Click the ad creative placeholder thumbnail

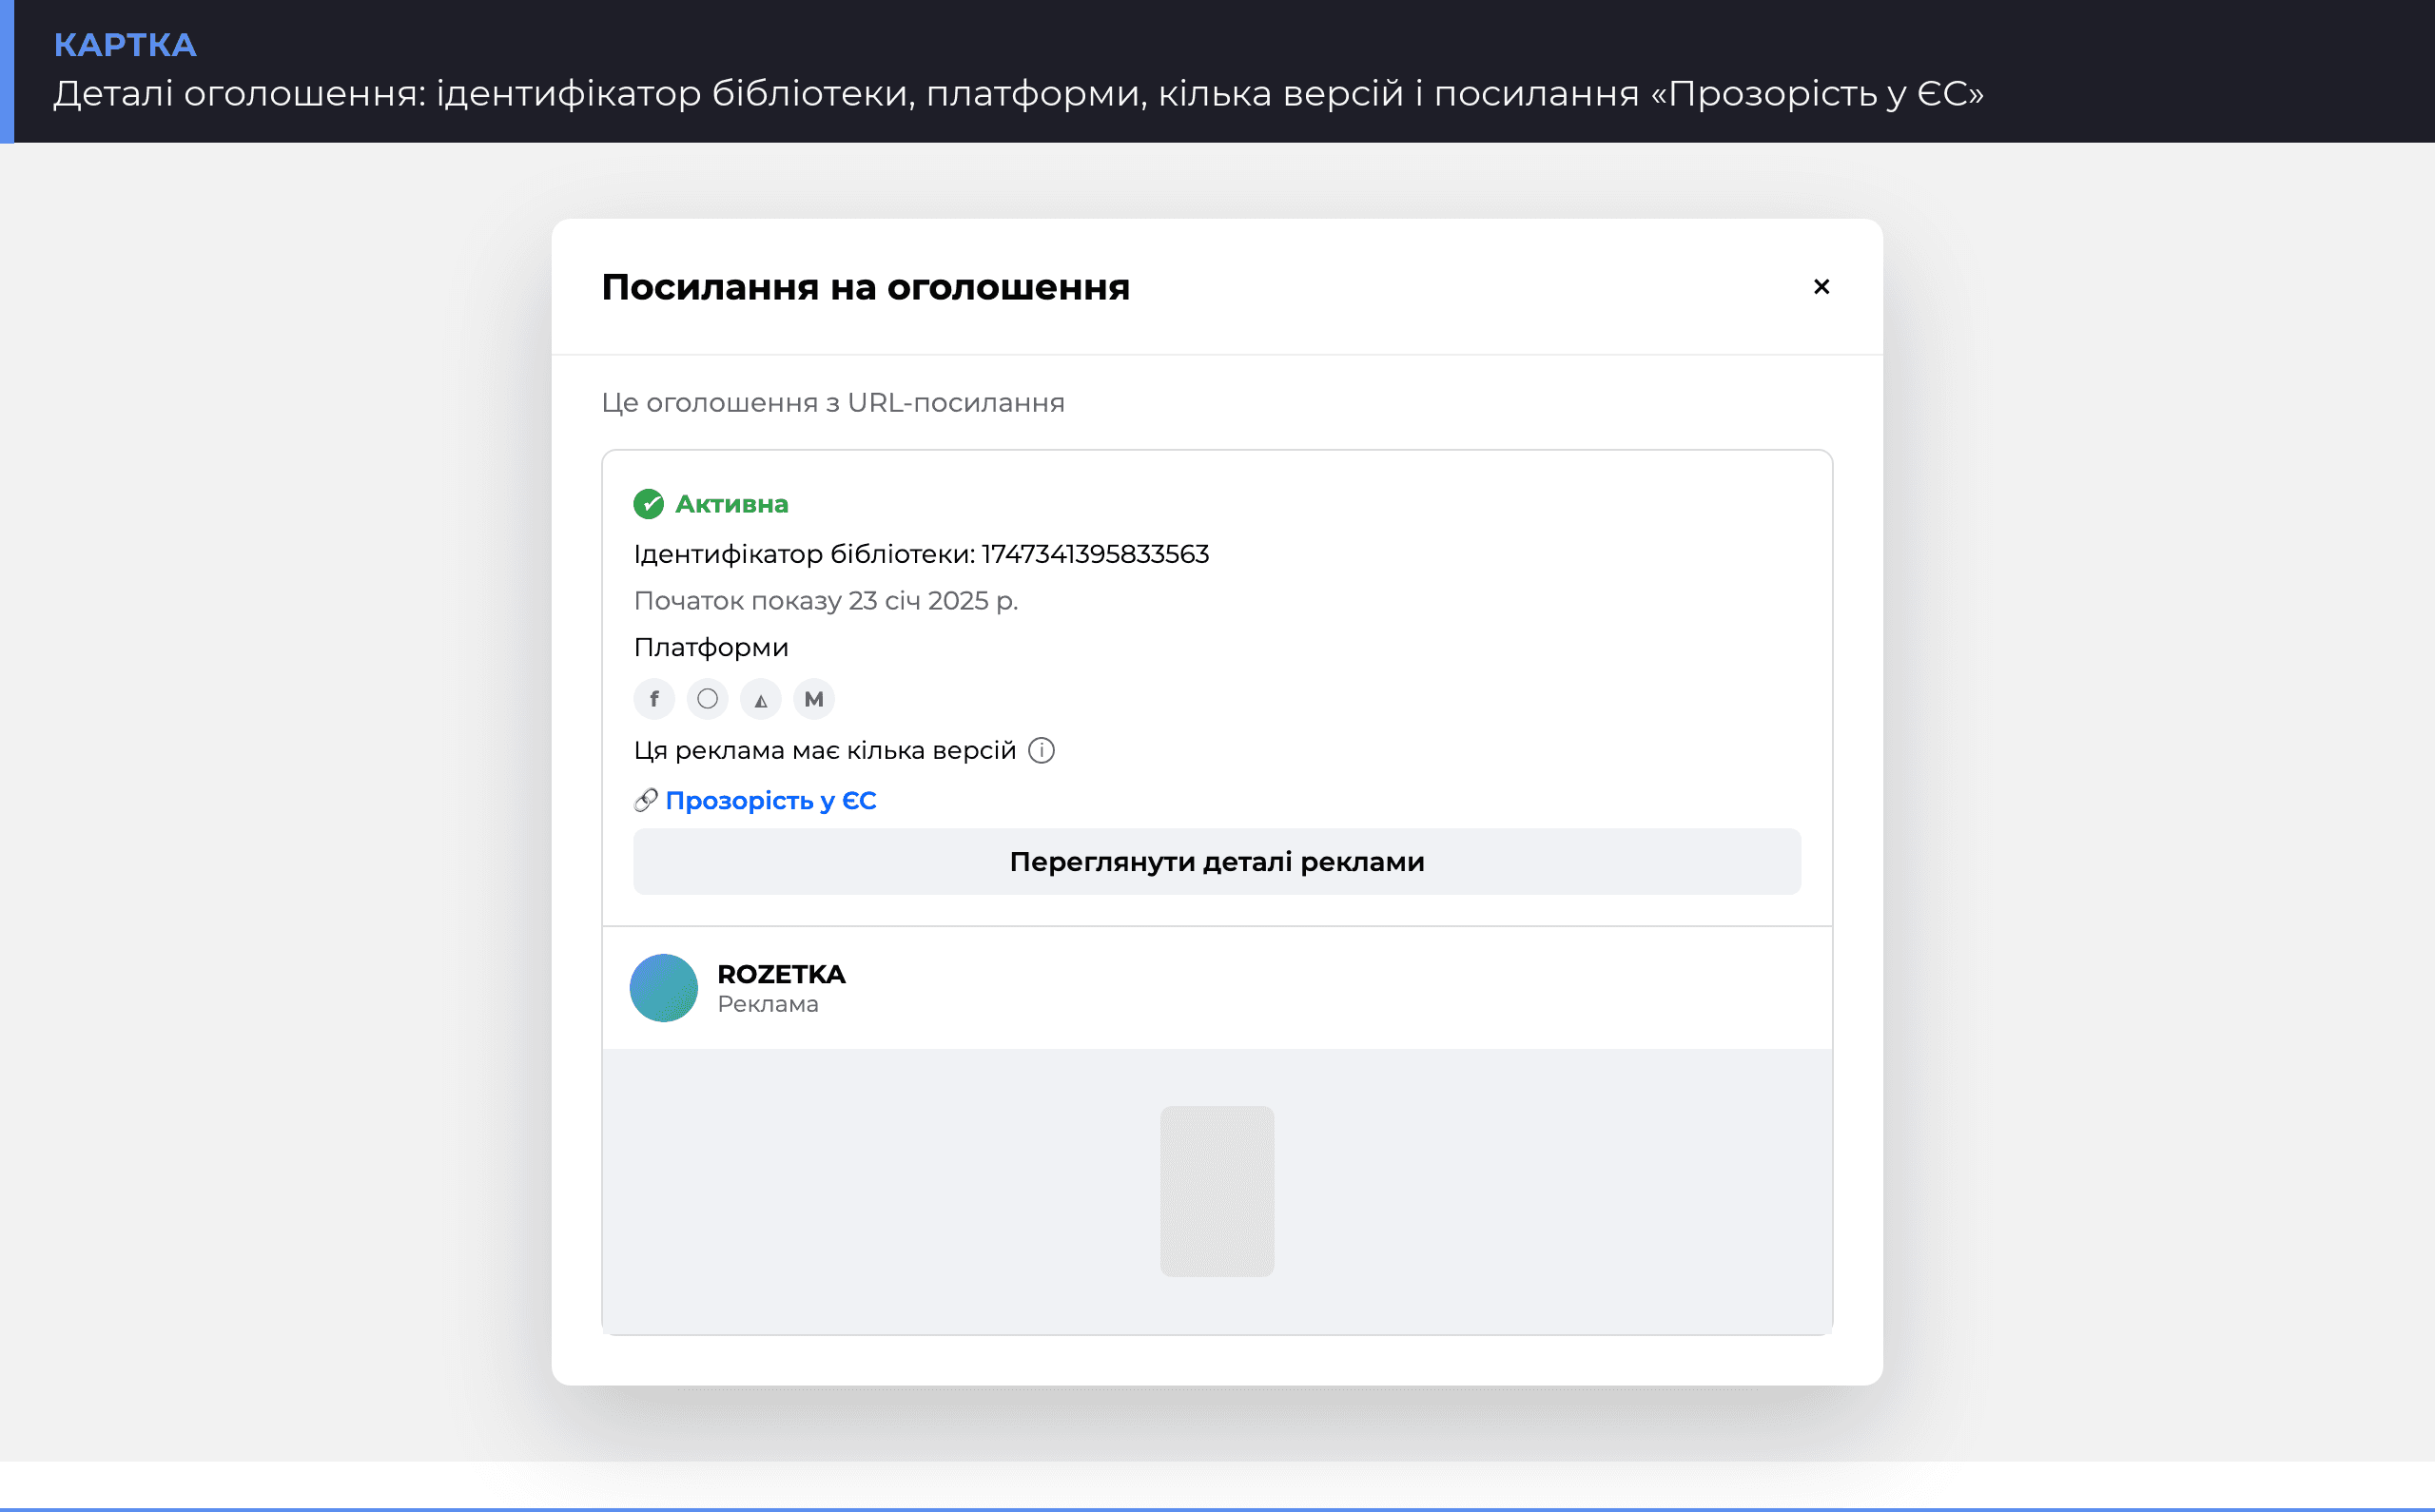[x=1217, y=1191]
